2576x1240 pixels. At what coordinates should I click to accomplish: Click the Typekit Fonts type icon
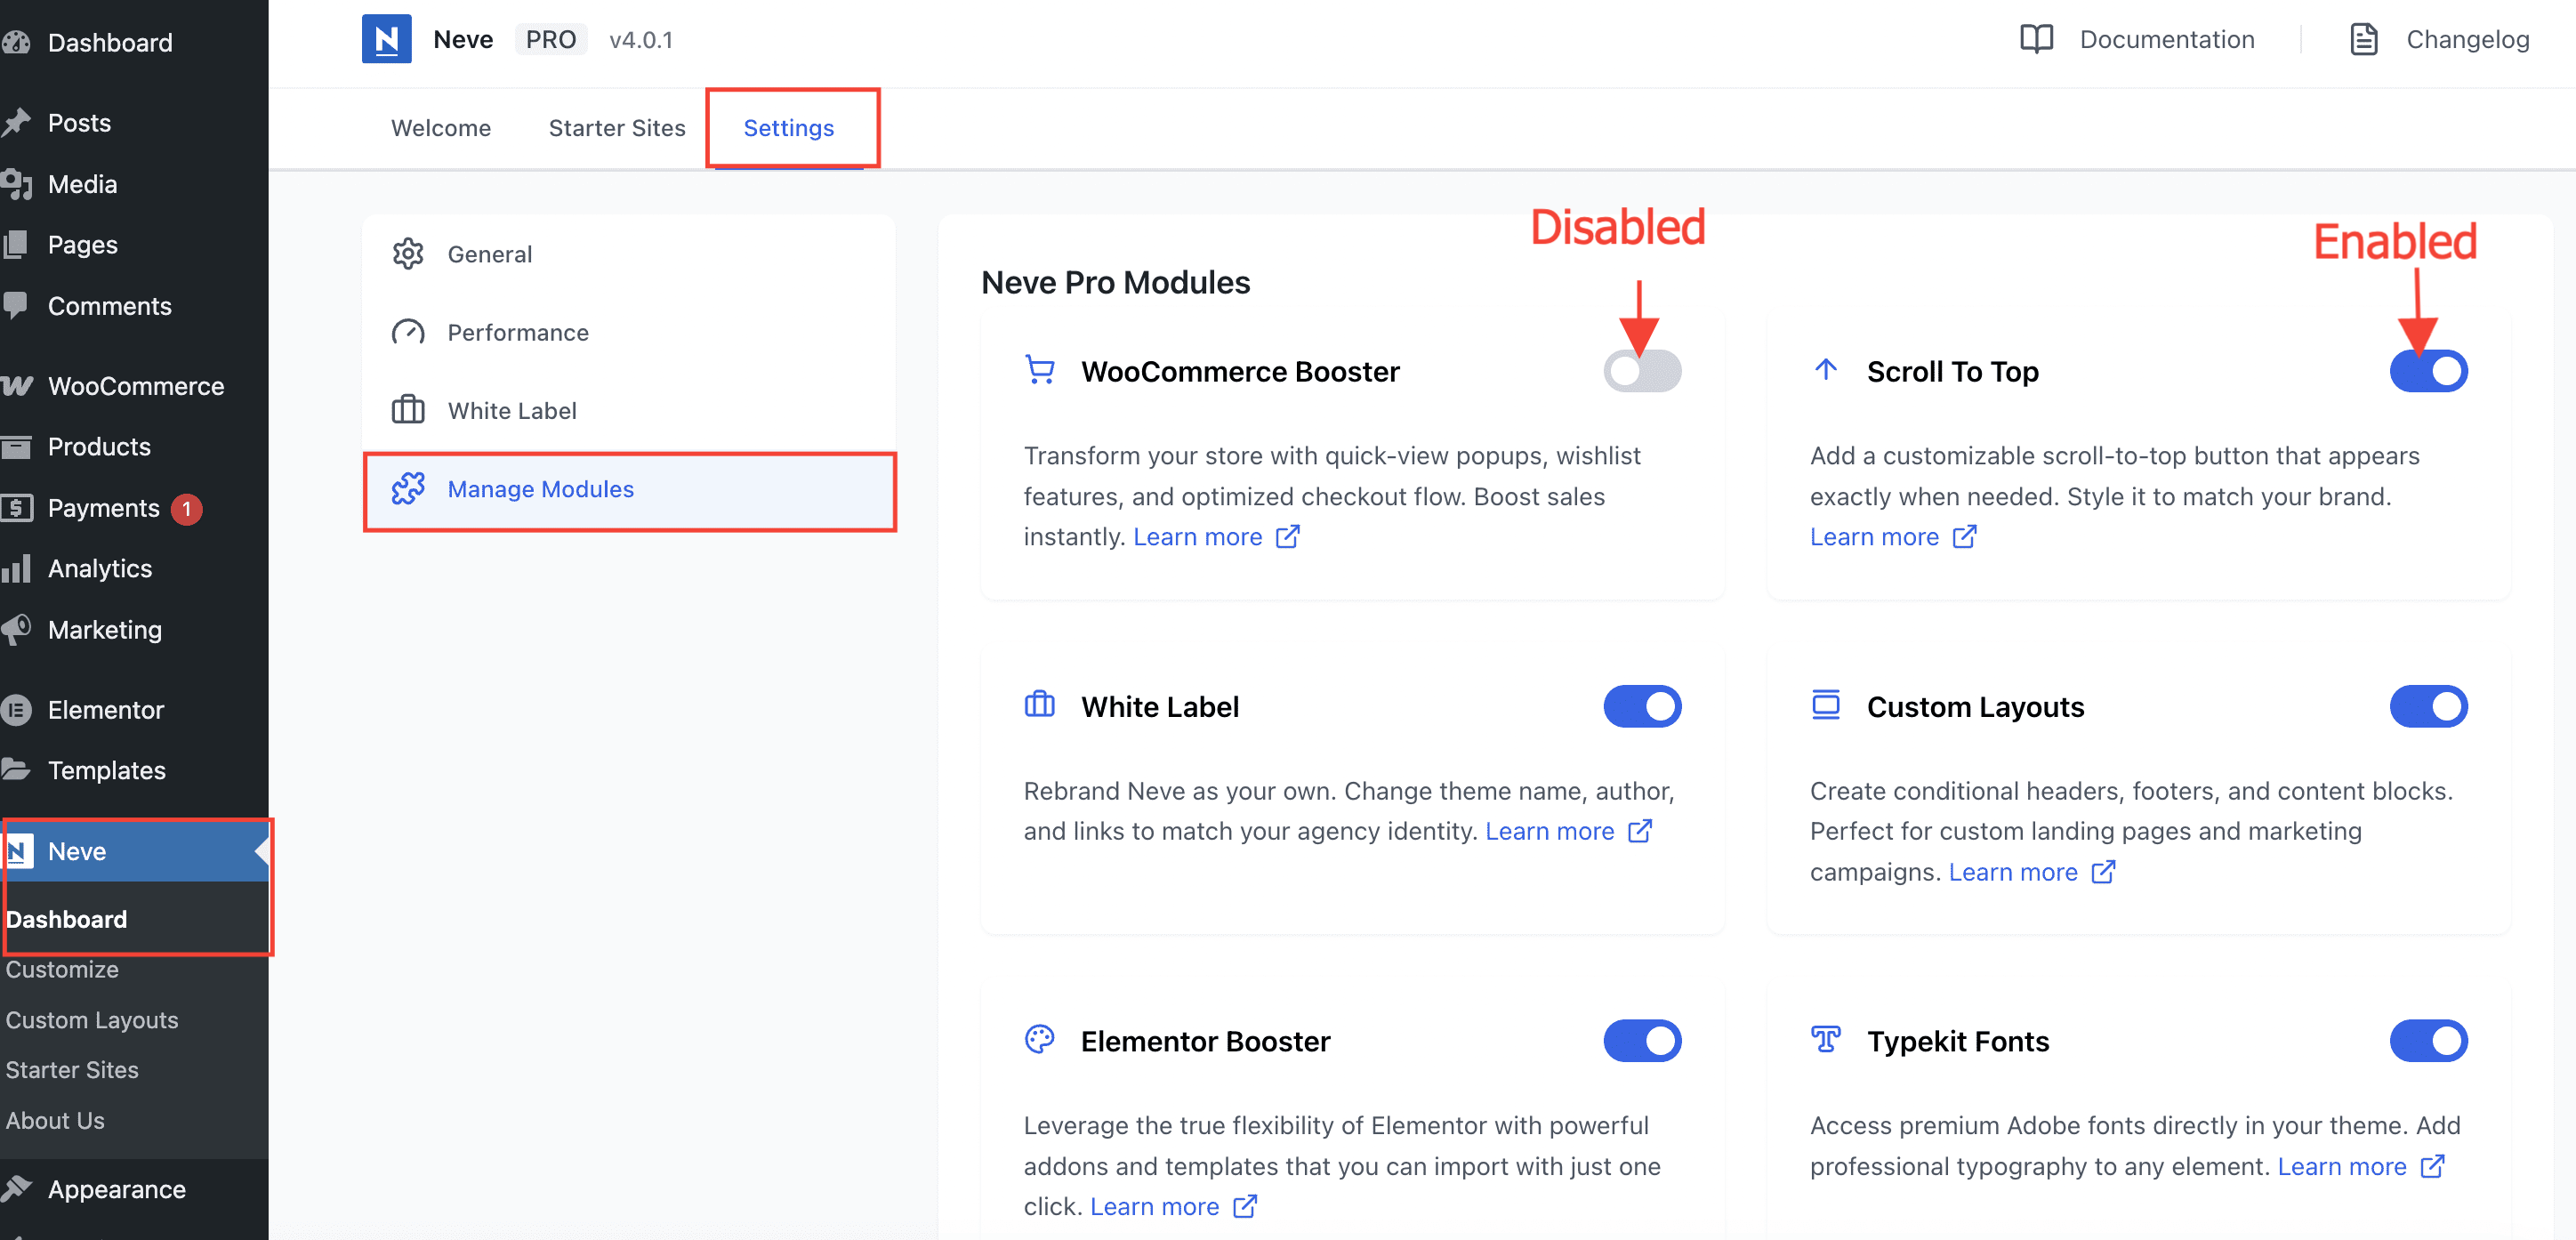[1826, 1040]
